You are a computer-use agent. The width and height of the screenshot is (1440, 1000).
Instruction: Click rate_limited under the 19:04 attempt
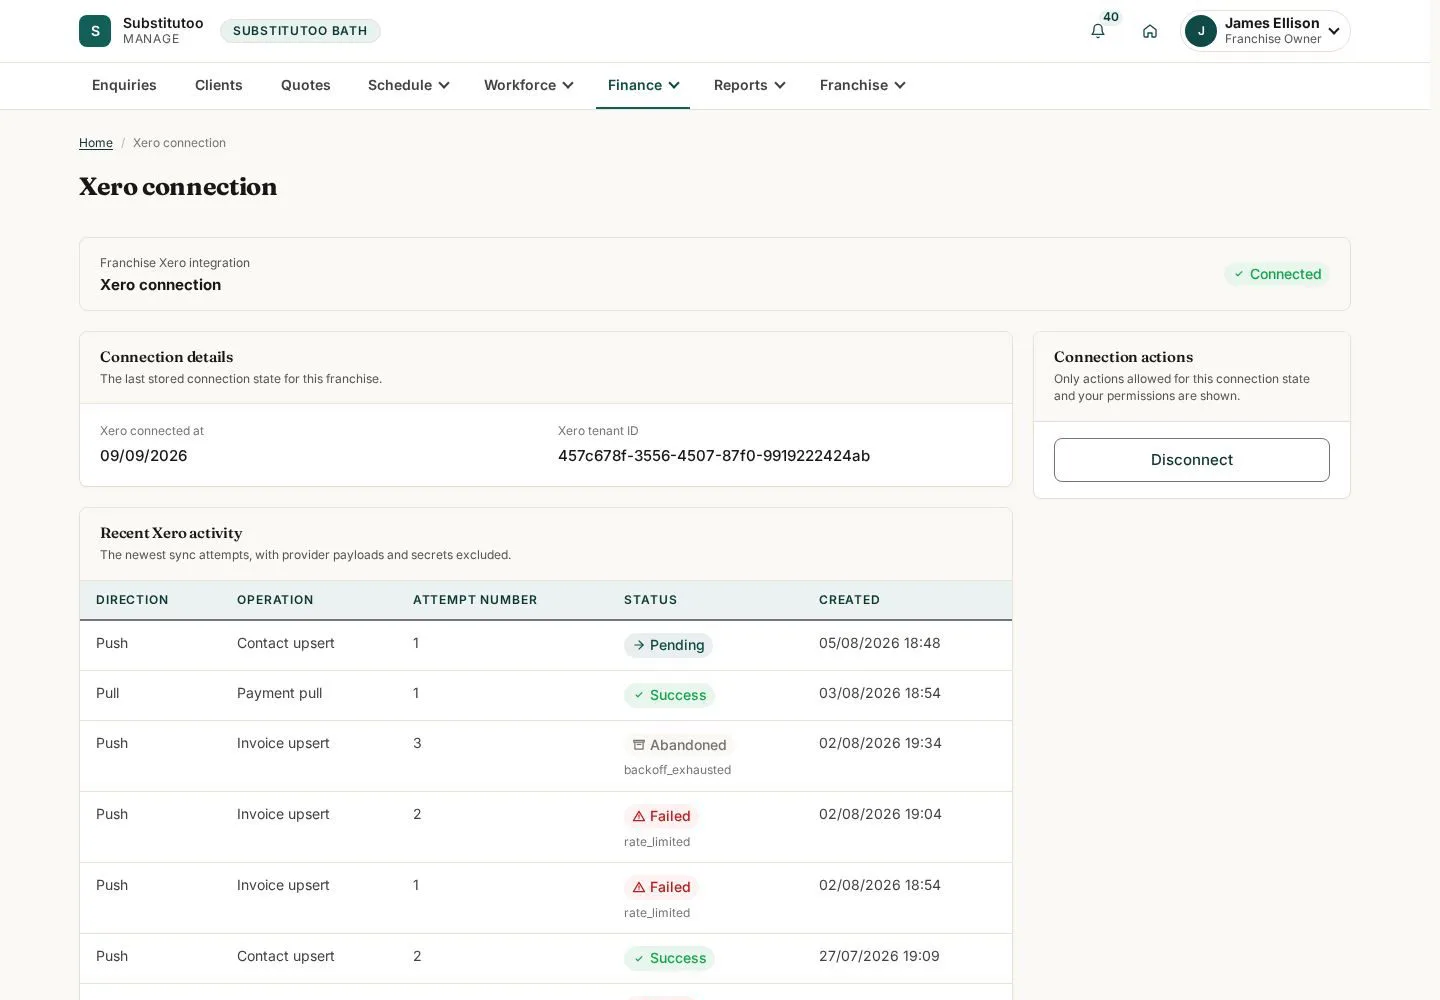click(x=657, y=842)
